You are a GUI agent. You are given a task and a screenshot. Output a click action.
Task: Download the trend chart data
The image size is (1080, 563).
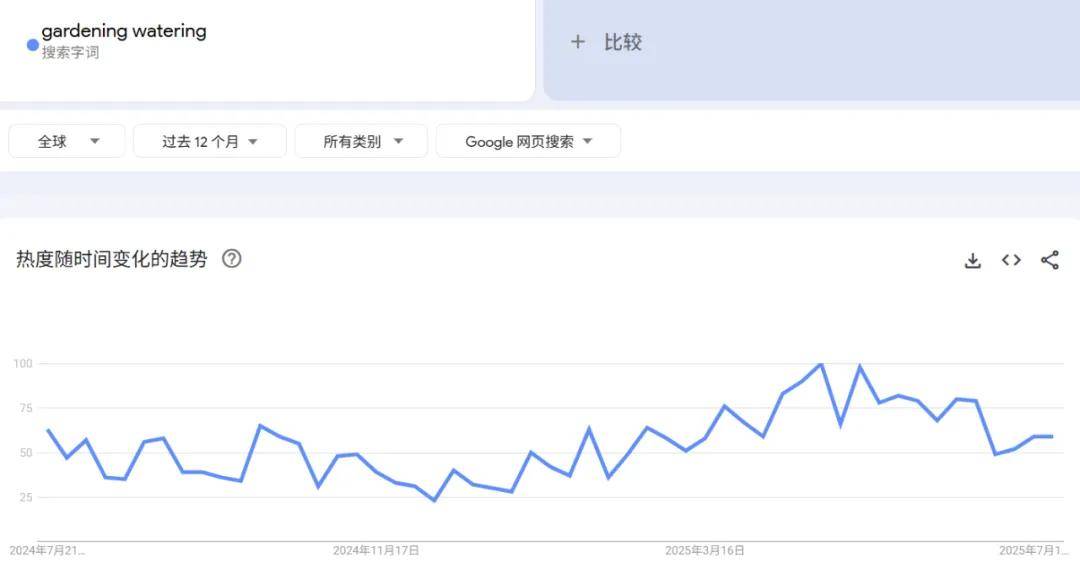[x=972, y=260]
